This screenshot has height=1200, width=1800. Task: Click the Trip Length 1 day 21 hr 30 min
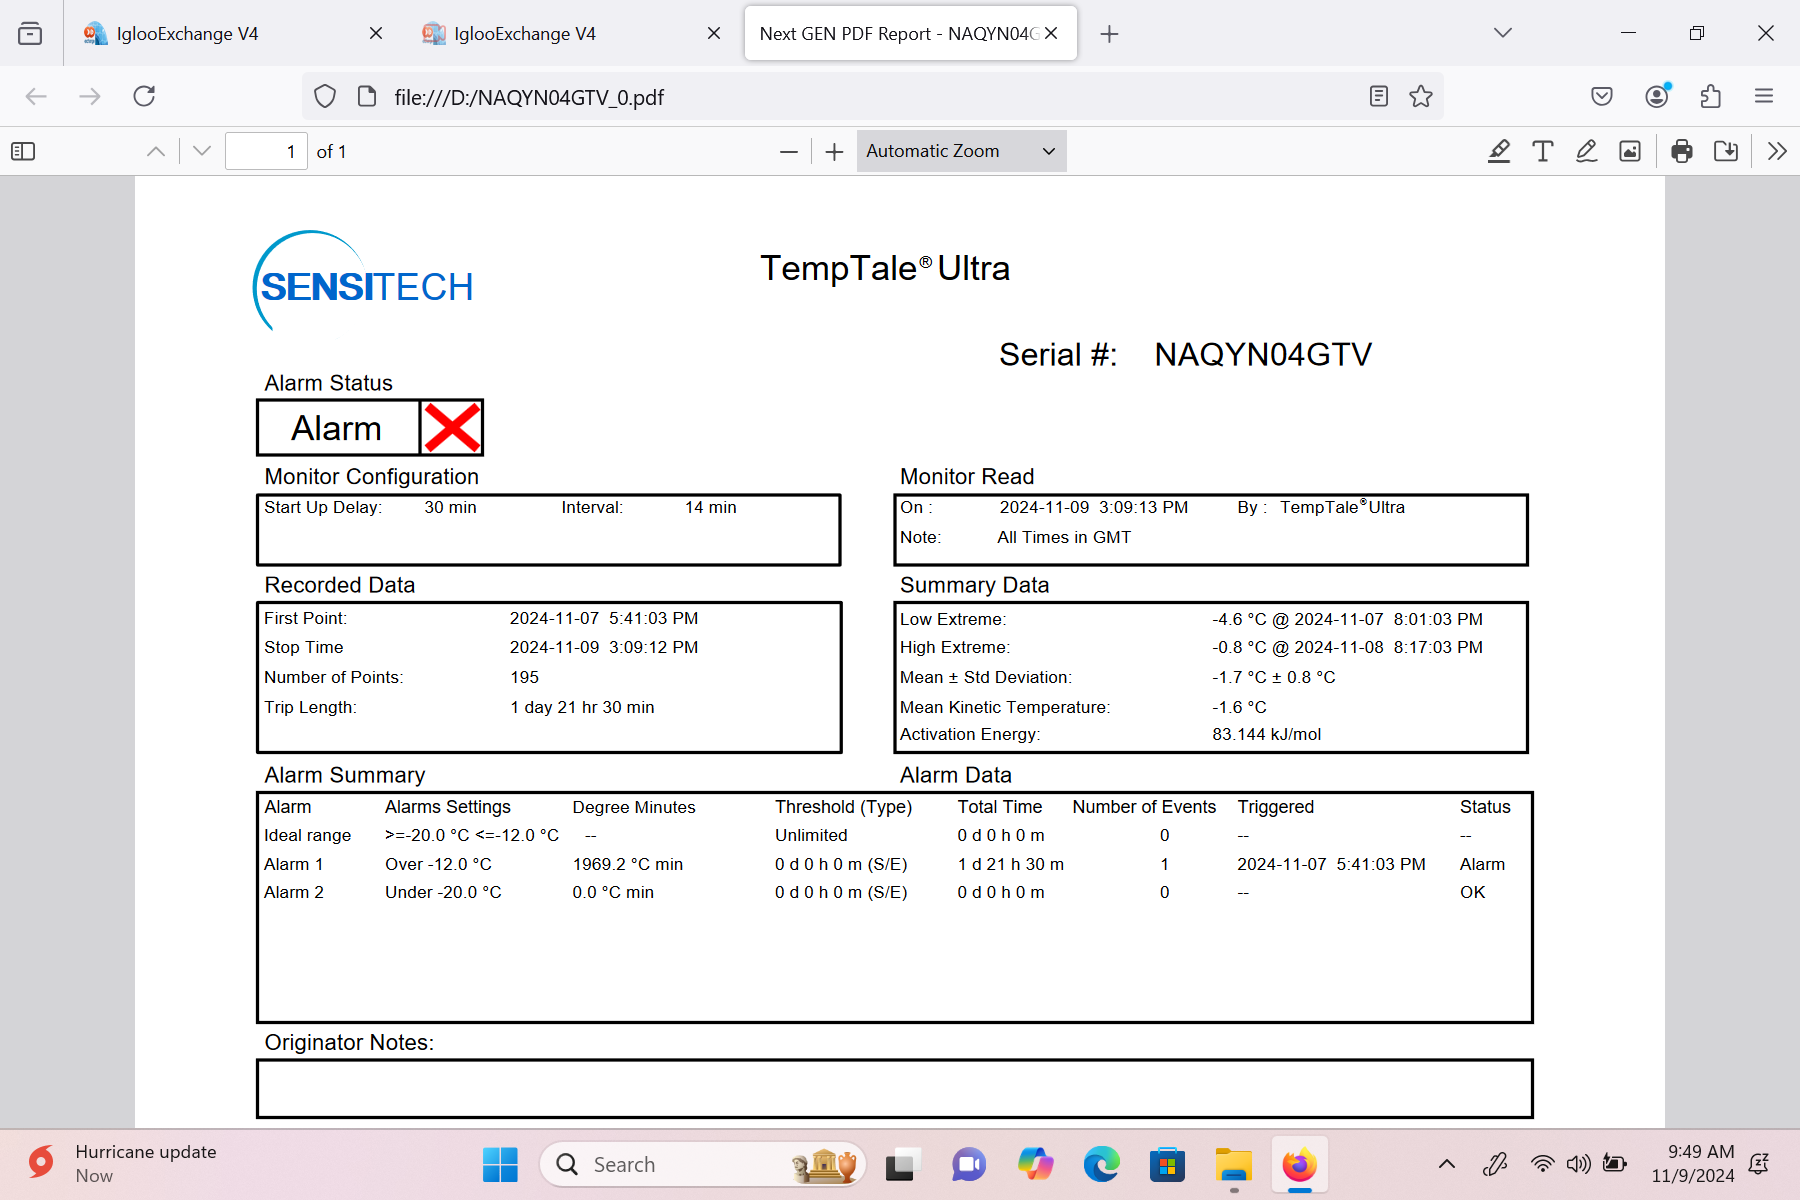coord(582,707)
